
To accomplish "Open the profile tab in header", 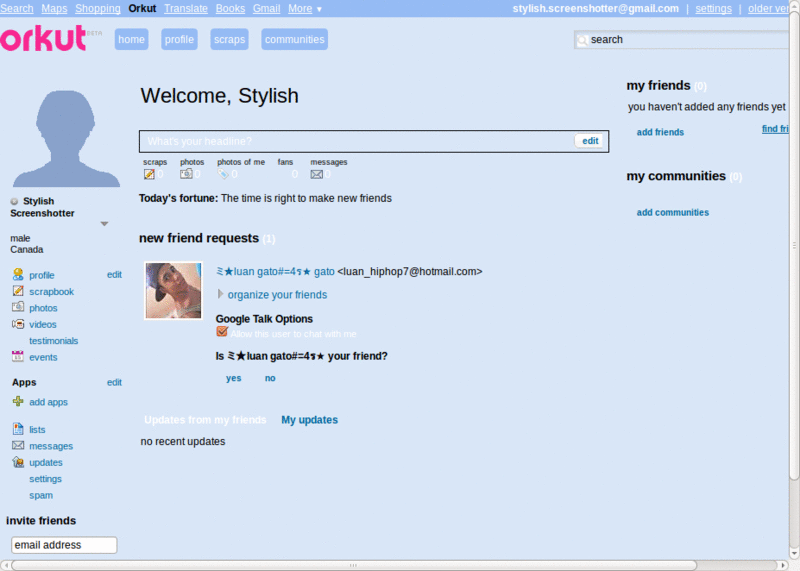I will [179, 39].
